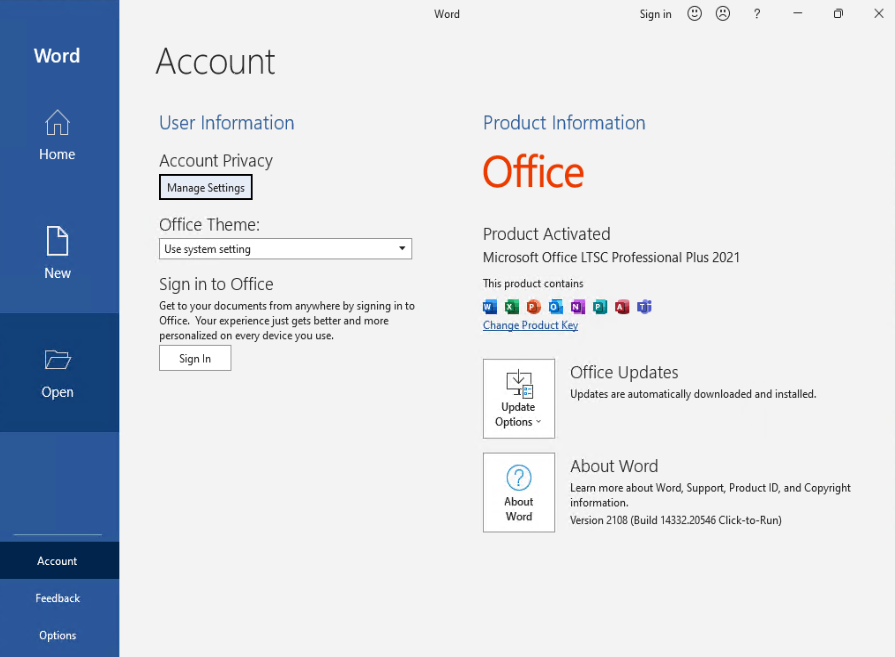This screenshot has width=895, height=657.
Task: Click the Excel icon under product contents
Action: [512, 307]
